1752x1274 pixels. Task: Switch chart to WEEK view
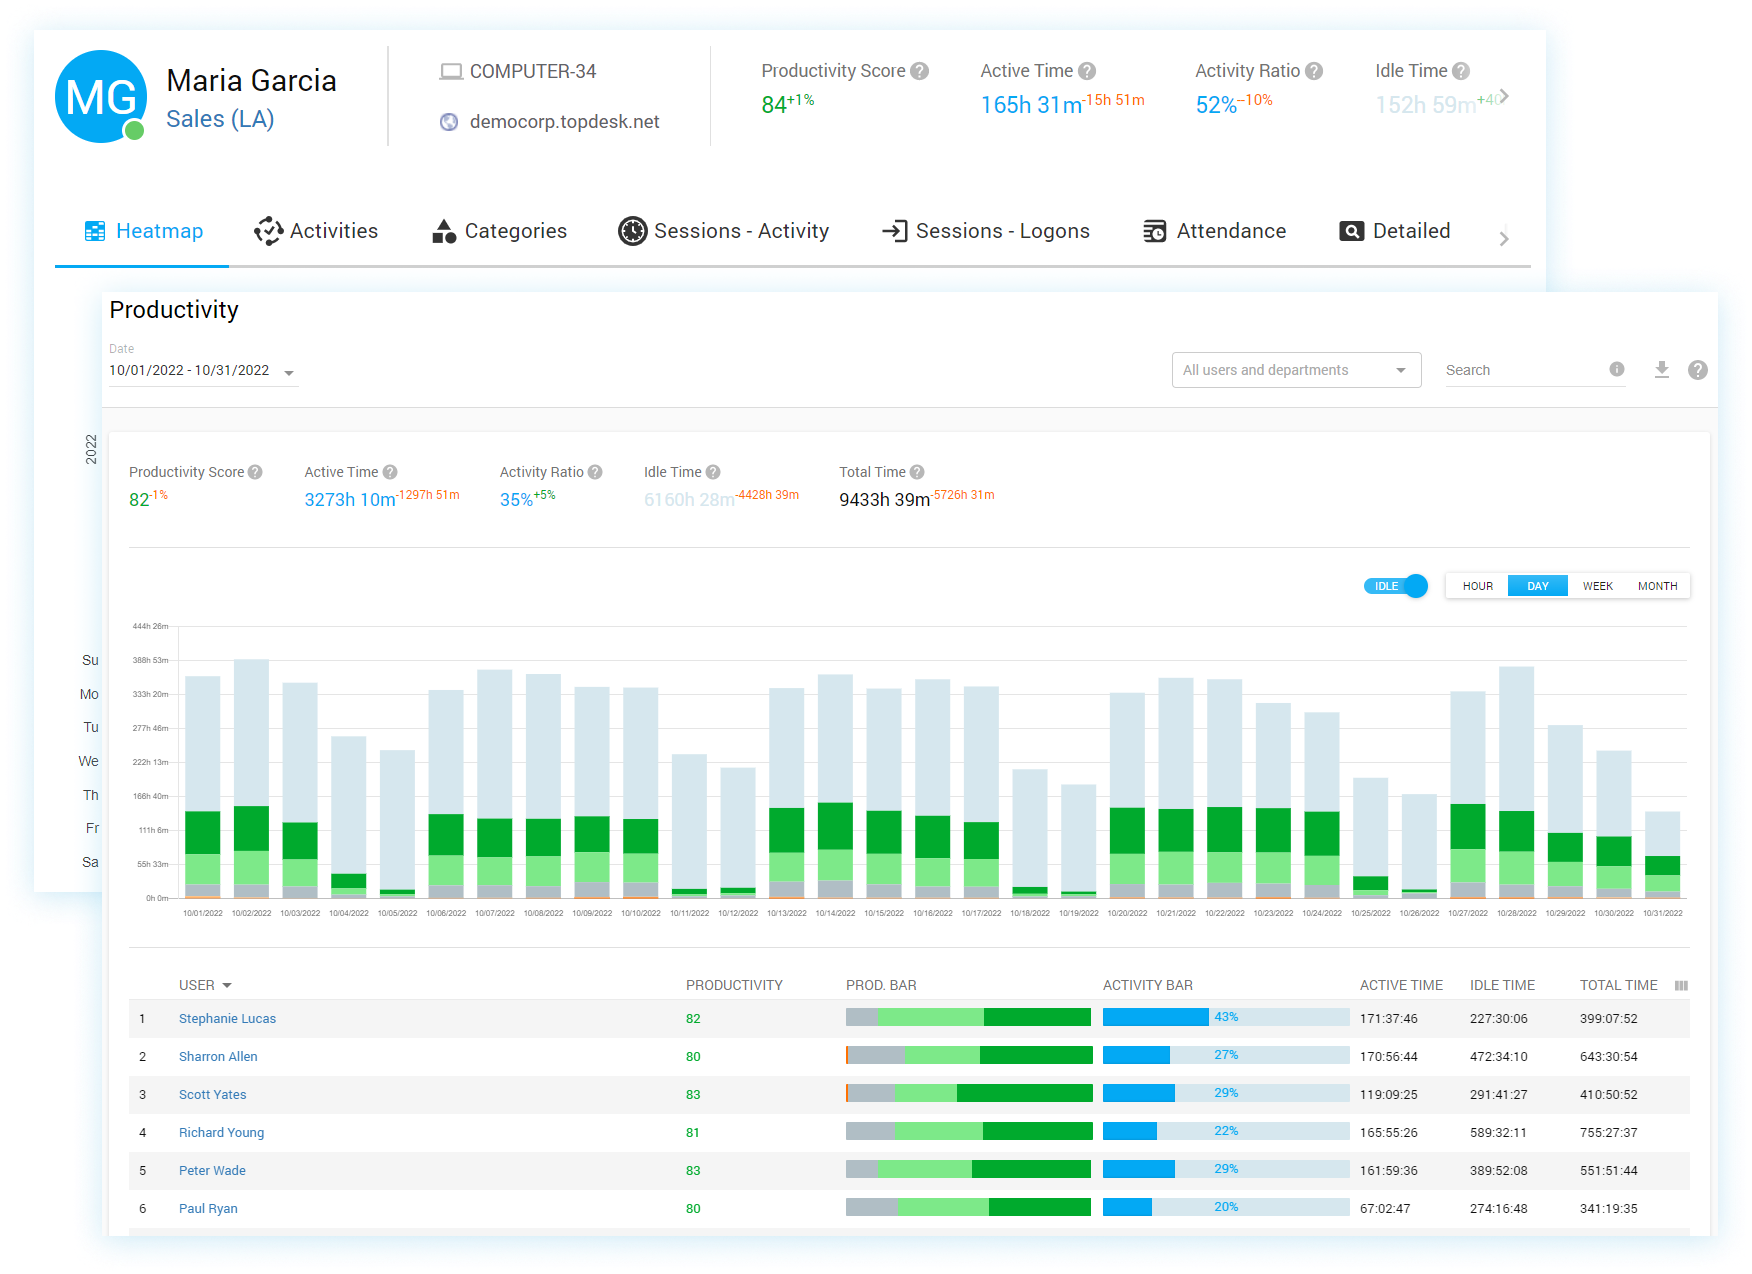point(1597,586)
